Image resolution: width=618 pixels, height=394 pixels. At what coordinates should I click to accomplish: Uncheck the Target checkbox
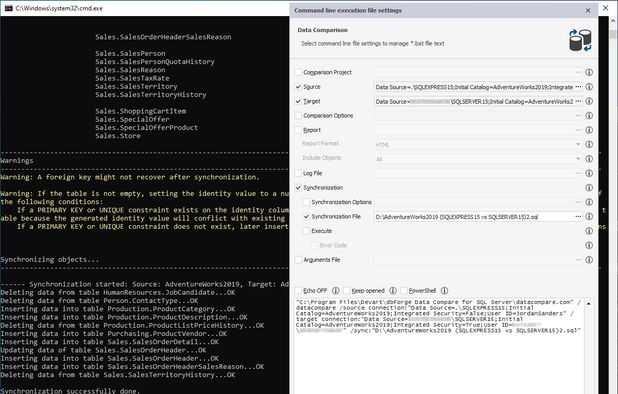(x=298, y=101)
